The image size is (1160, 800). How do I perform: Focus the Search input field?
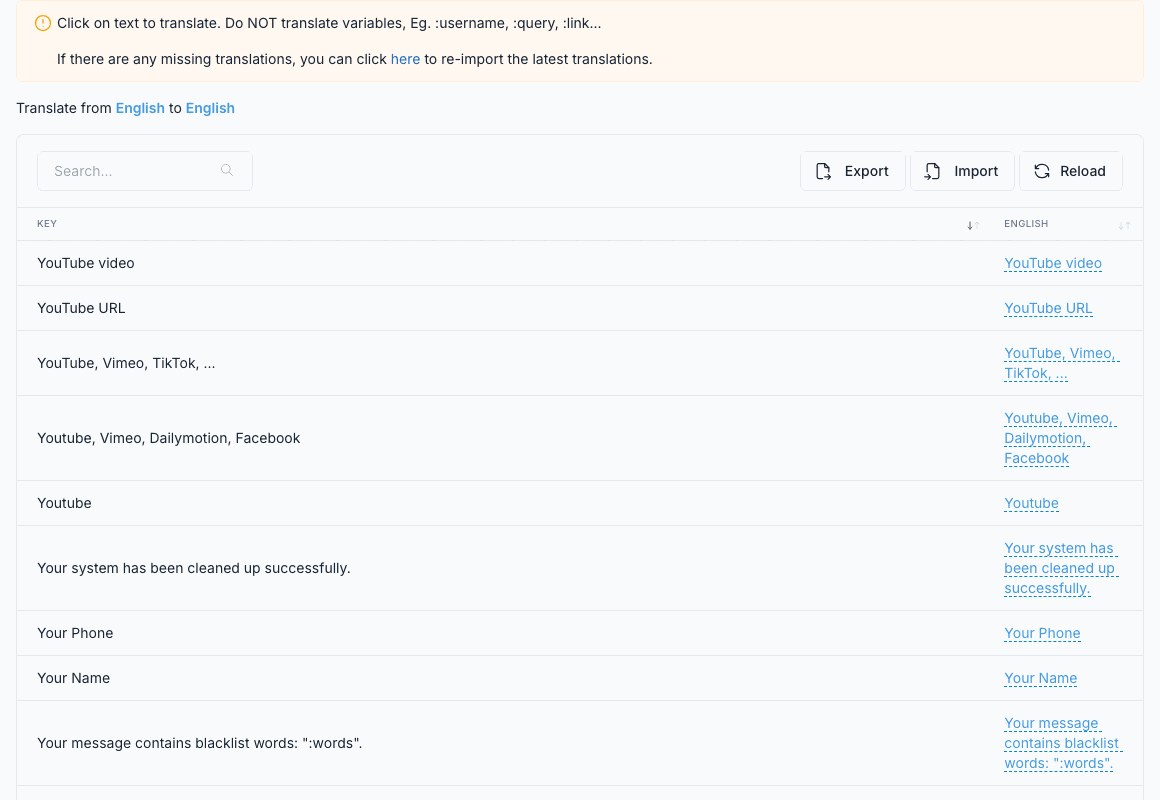[145, 171]
